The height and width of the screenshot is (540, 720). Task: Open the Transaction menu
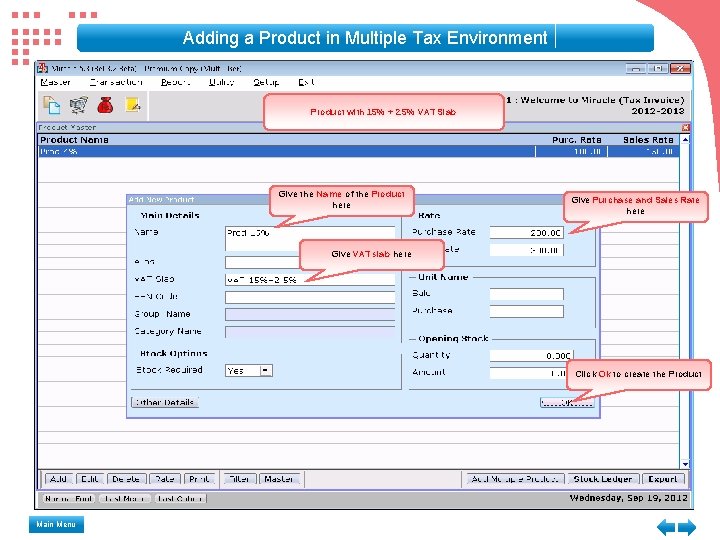(x=116, y=82)
